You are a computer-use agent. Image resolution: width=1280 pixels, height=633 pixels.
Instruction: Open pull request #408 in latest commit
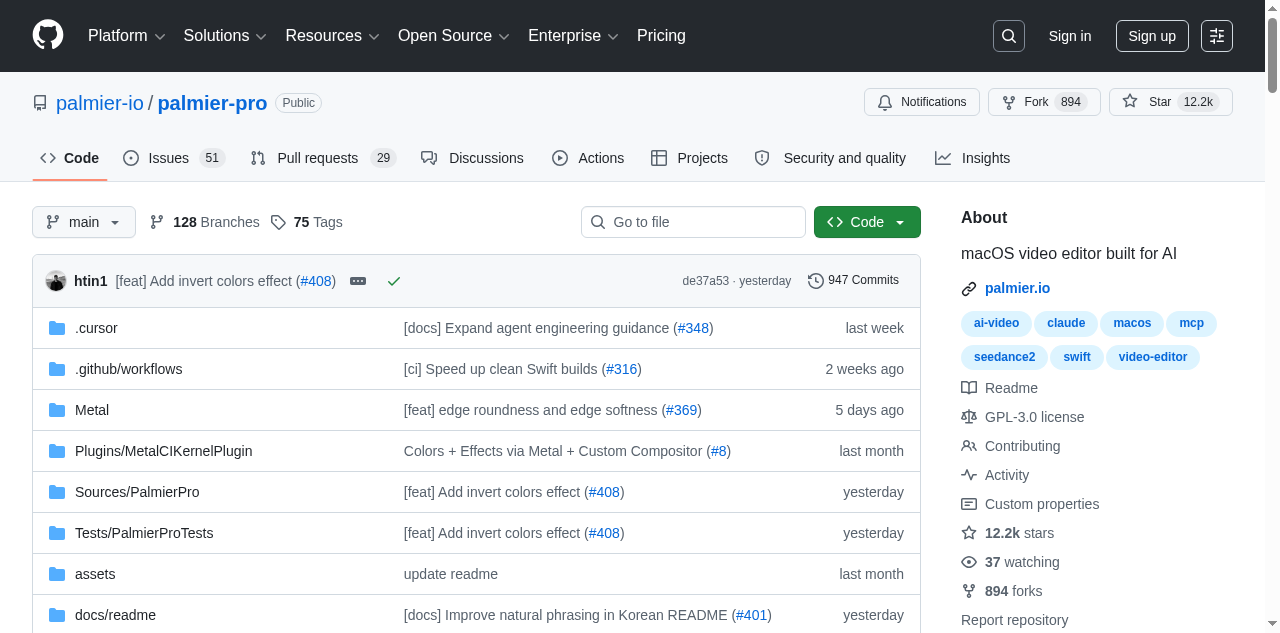click(x=316, y=281)
